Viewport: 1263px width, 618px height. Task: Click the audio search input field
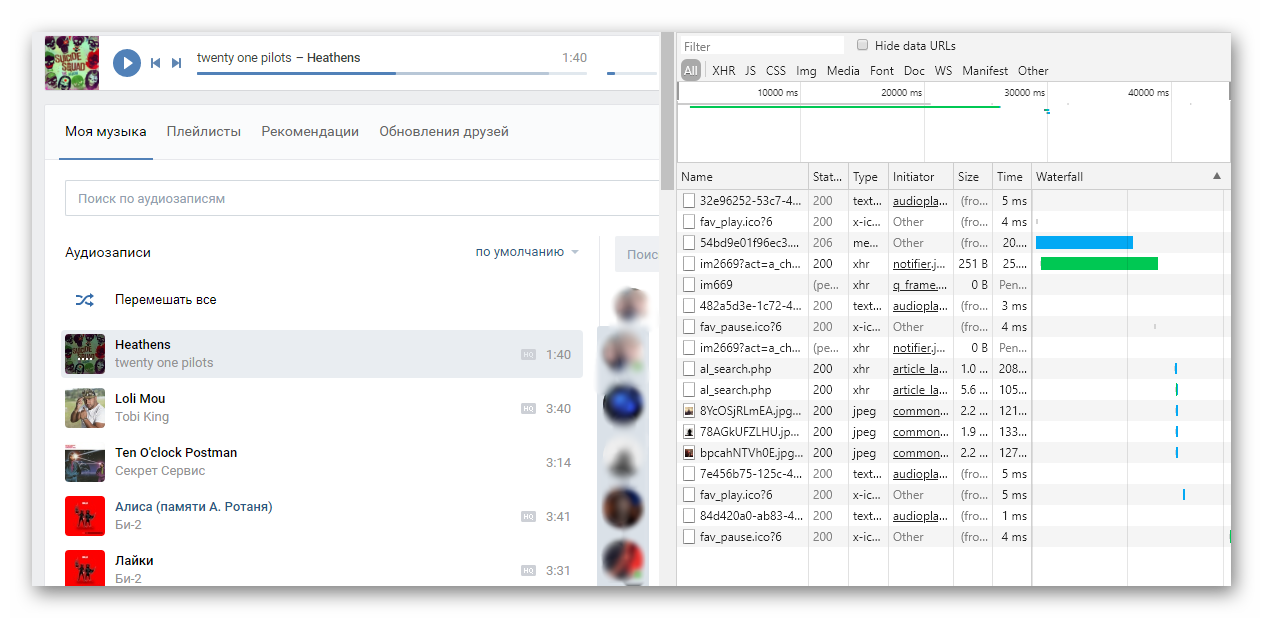tap(360, 198)
